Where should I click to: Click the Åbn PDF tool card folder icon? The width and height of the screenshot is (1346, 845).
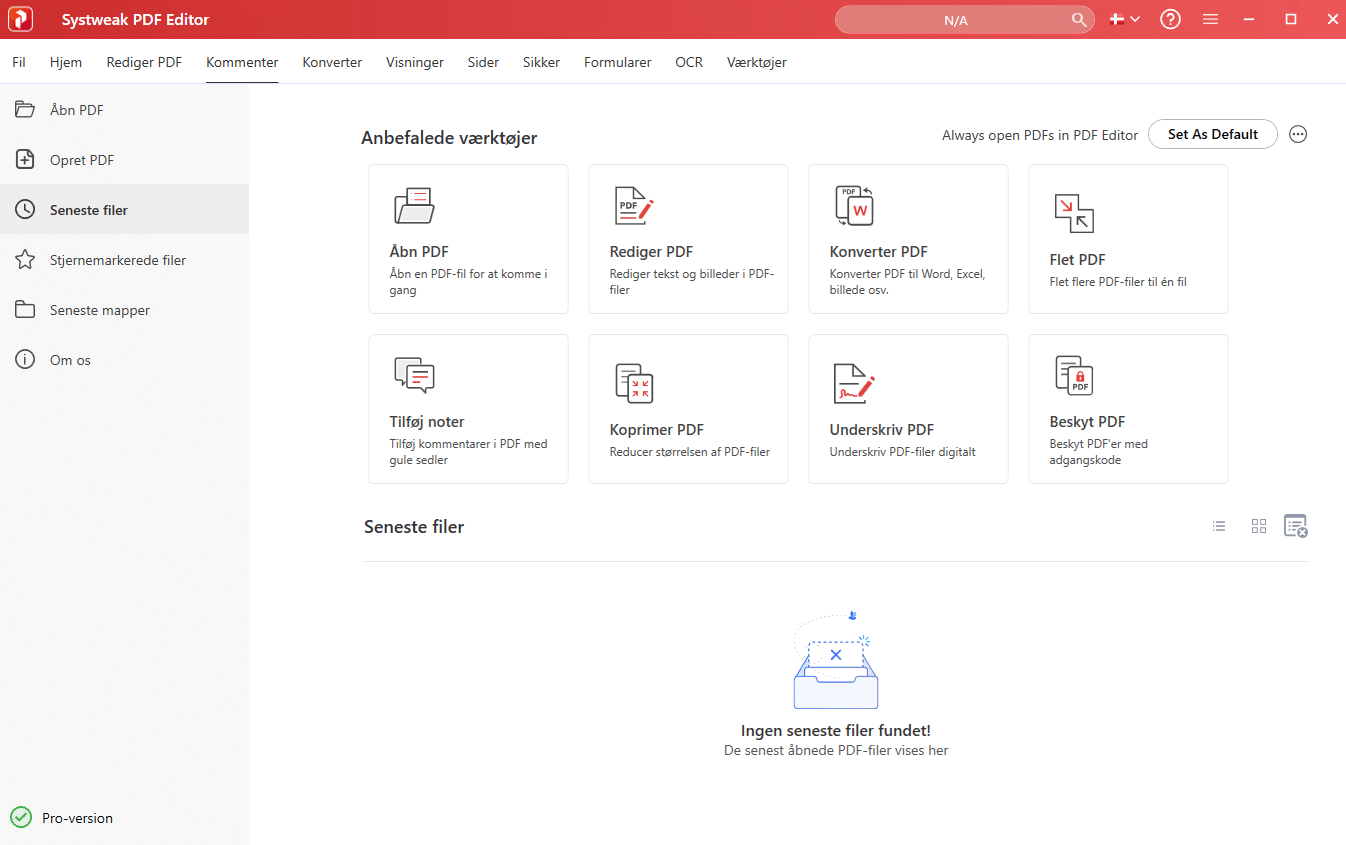(x=414, y=205)
